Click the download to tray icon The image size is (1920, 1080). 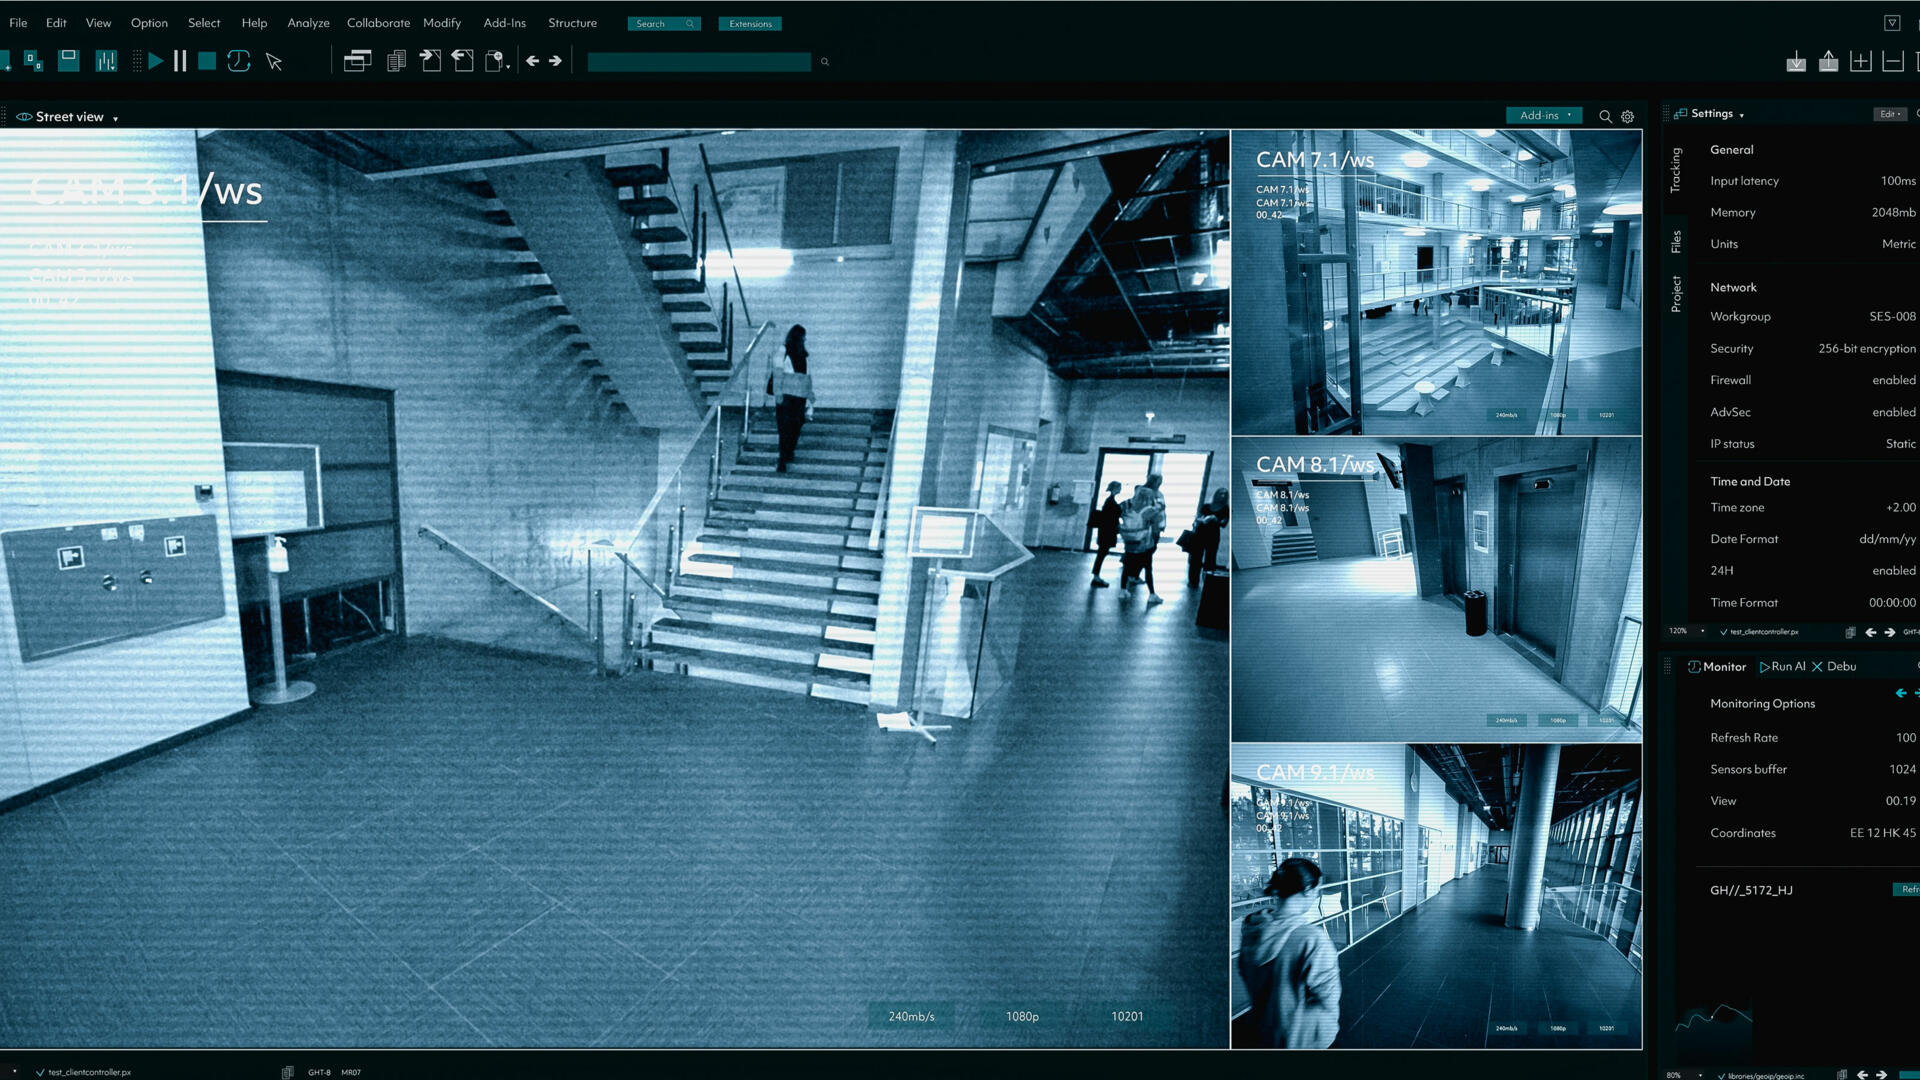1796,62
